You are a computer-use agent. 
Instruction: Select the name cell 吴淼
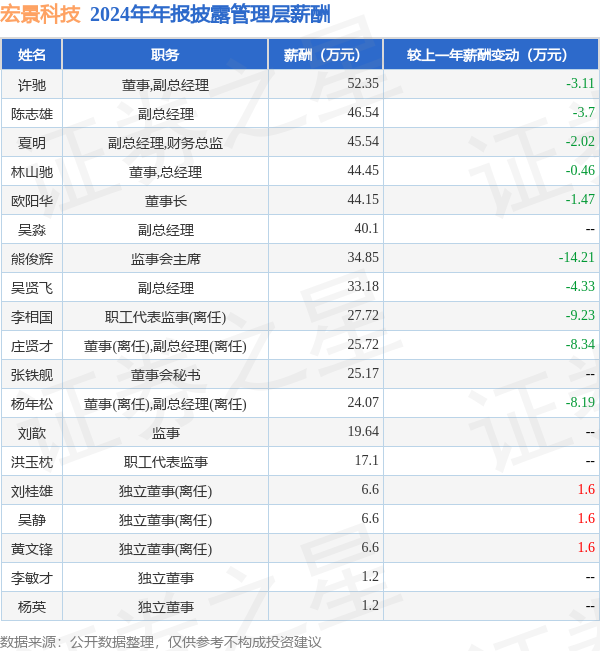pos(32,230)
